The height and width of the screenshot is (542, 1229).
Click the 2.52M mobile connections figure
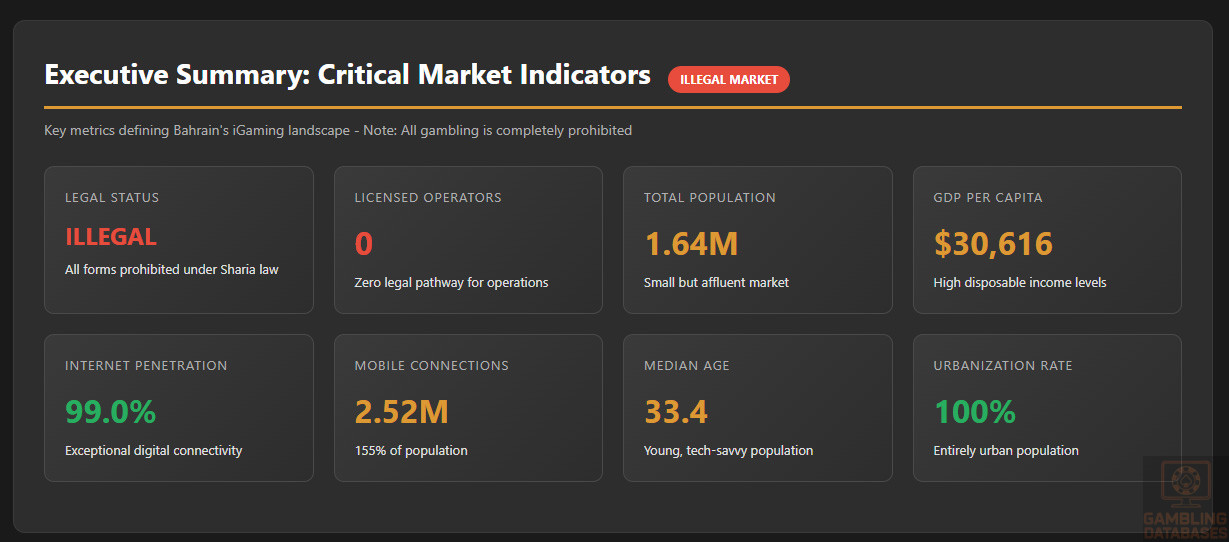click(x=401, y=411)
